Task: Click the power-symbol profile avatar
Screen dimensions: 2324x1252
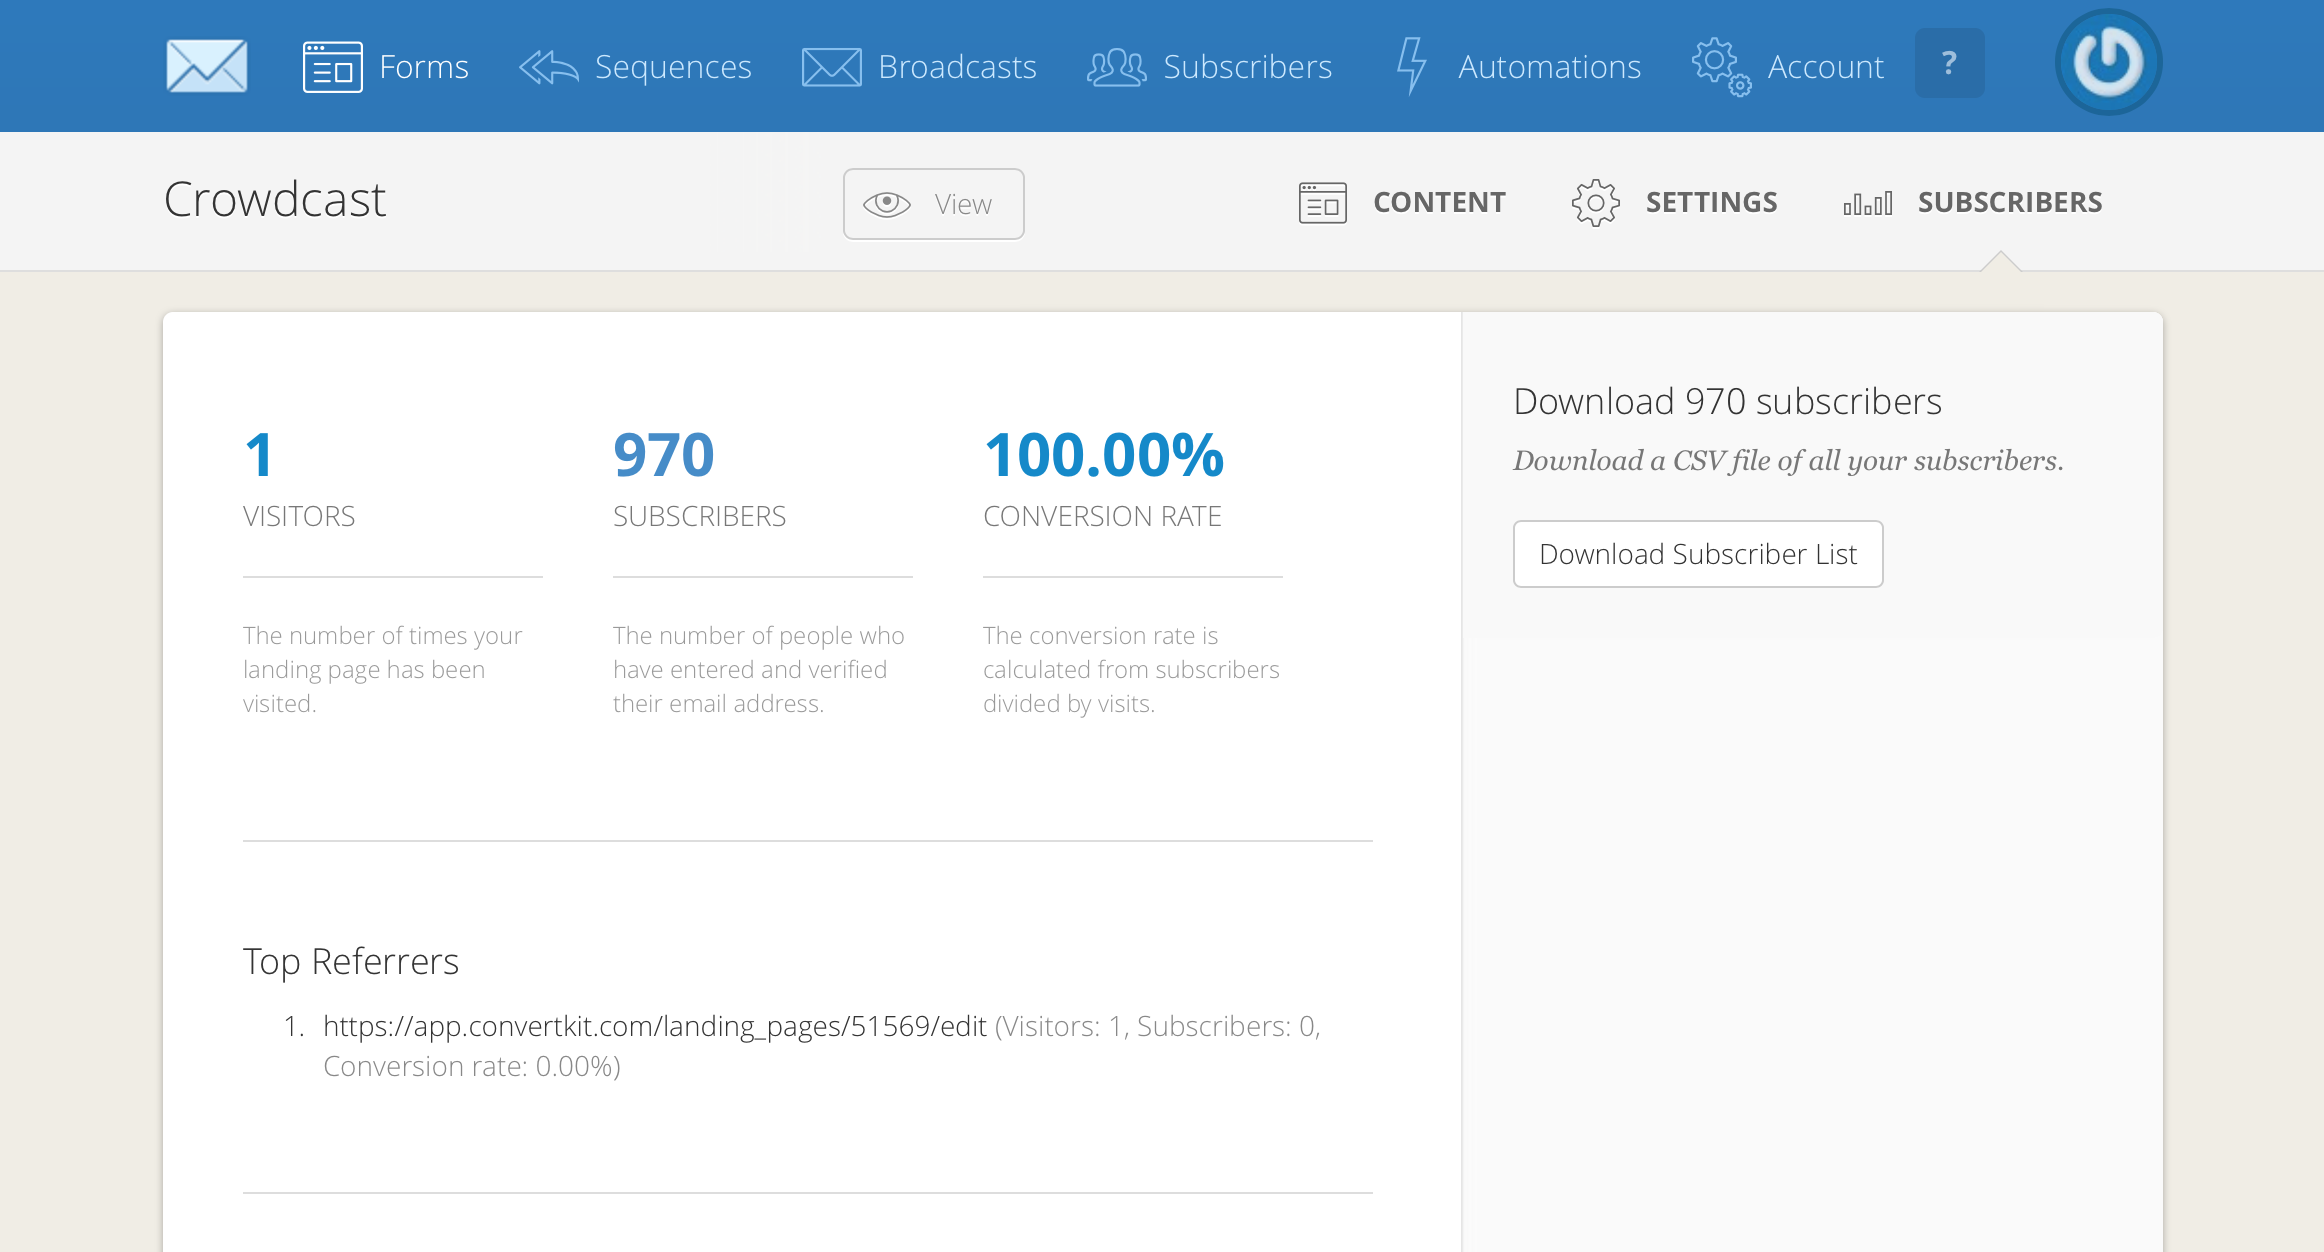Action: click(x=2108, y=62)
